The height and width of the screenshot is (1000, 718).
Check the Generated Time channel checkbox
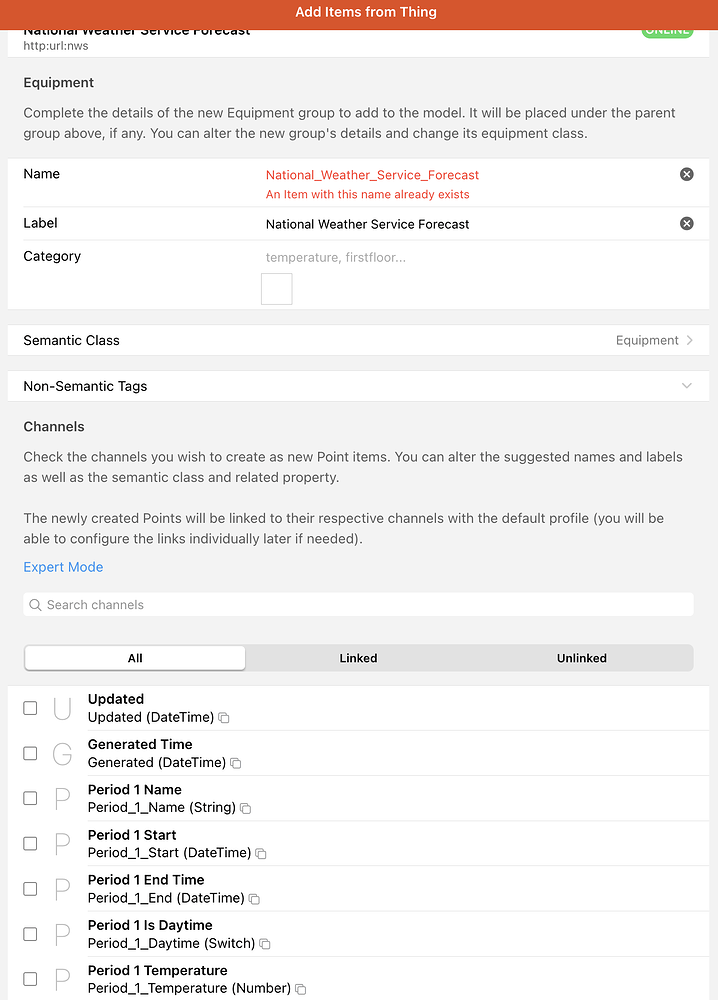click(30, 753)
